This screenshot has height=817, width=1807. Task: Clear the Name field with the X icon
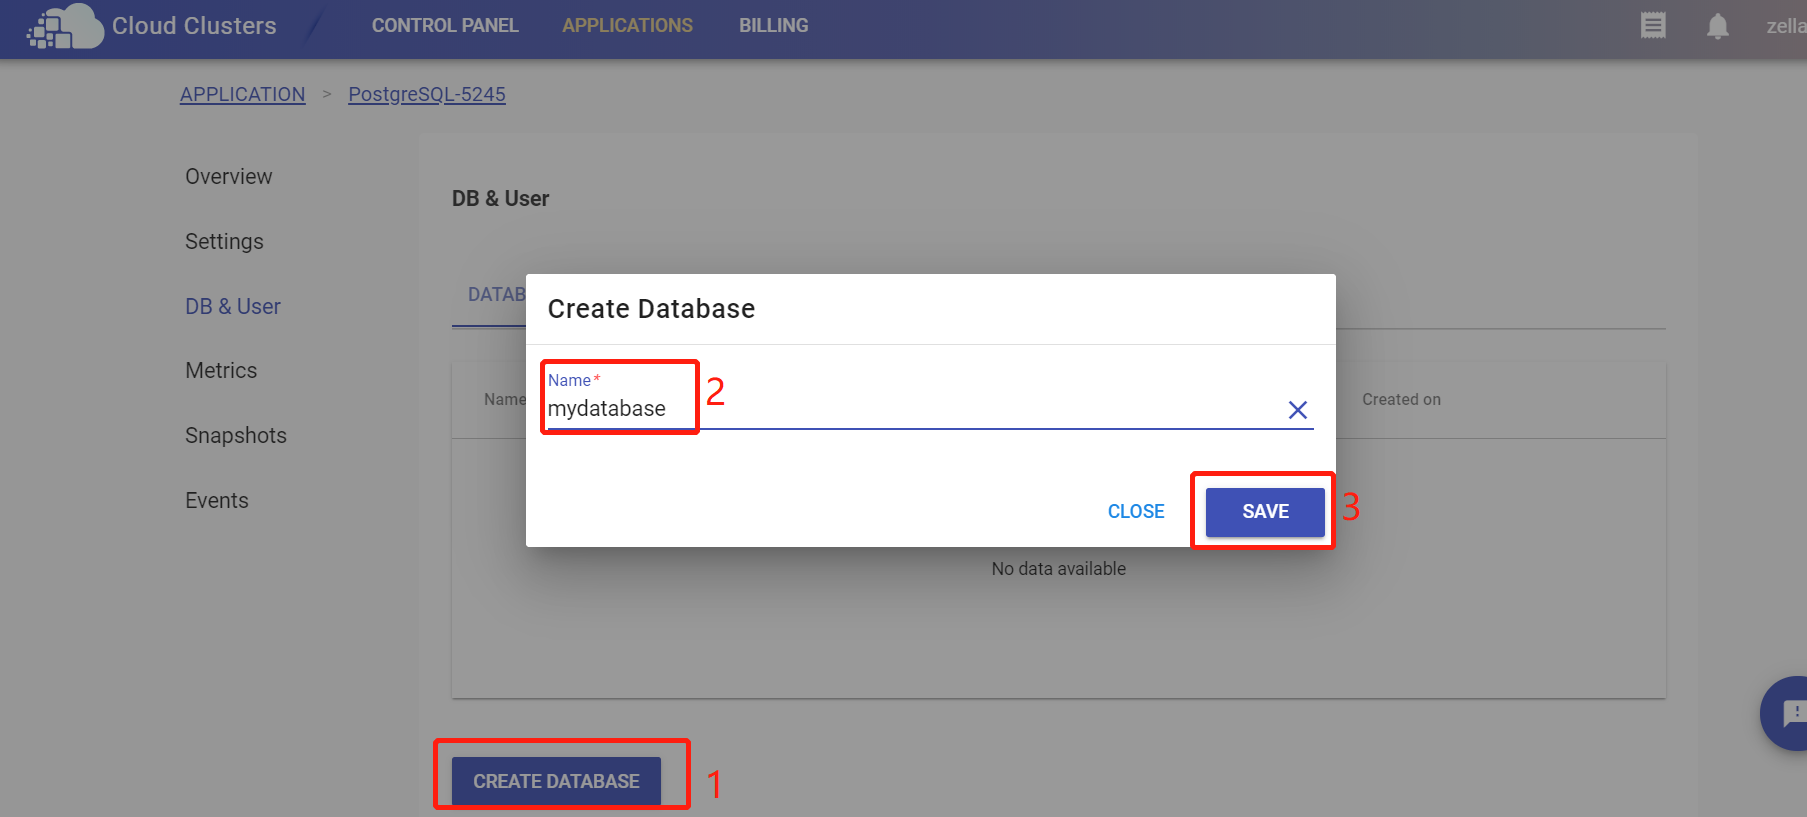(x=1297, y=410)
